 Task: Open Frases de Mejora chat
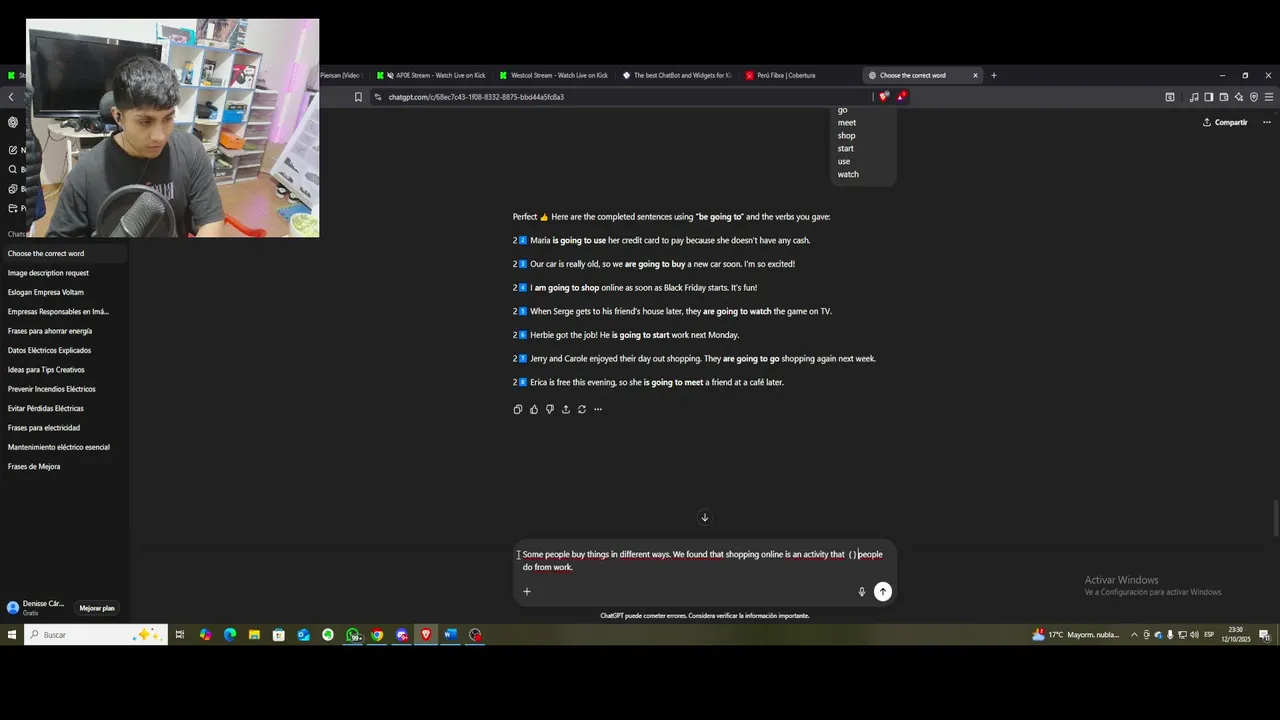tap(64, 466)
